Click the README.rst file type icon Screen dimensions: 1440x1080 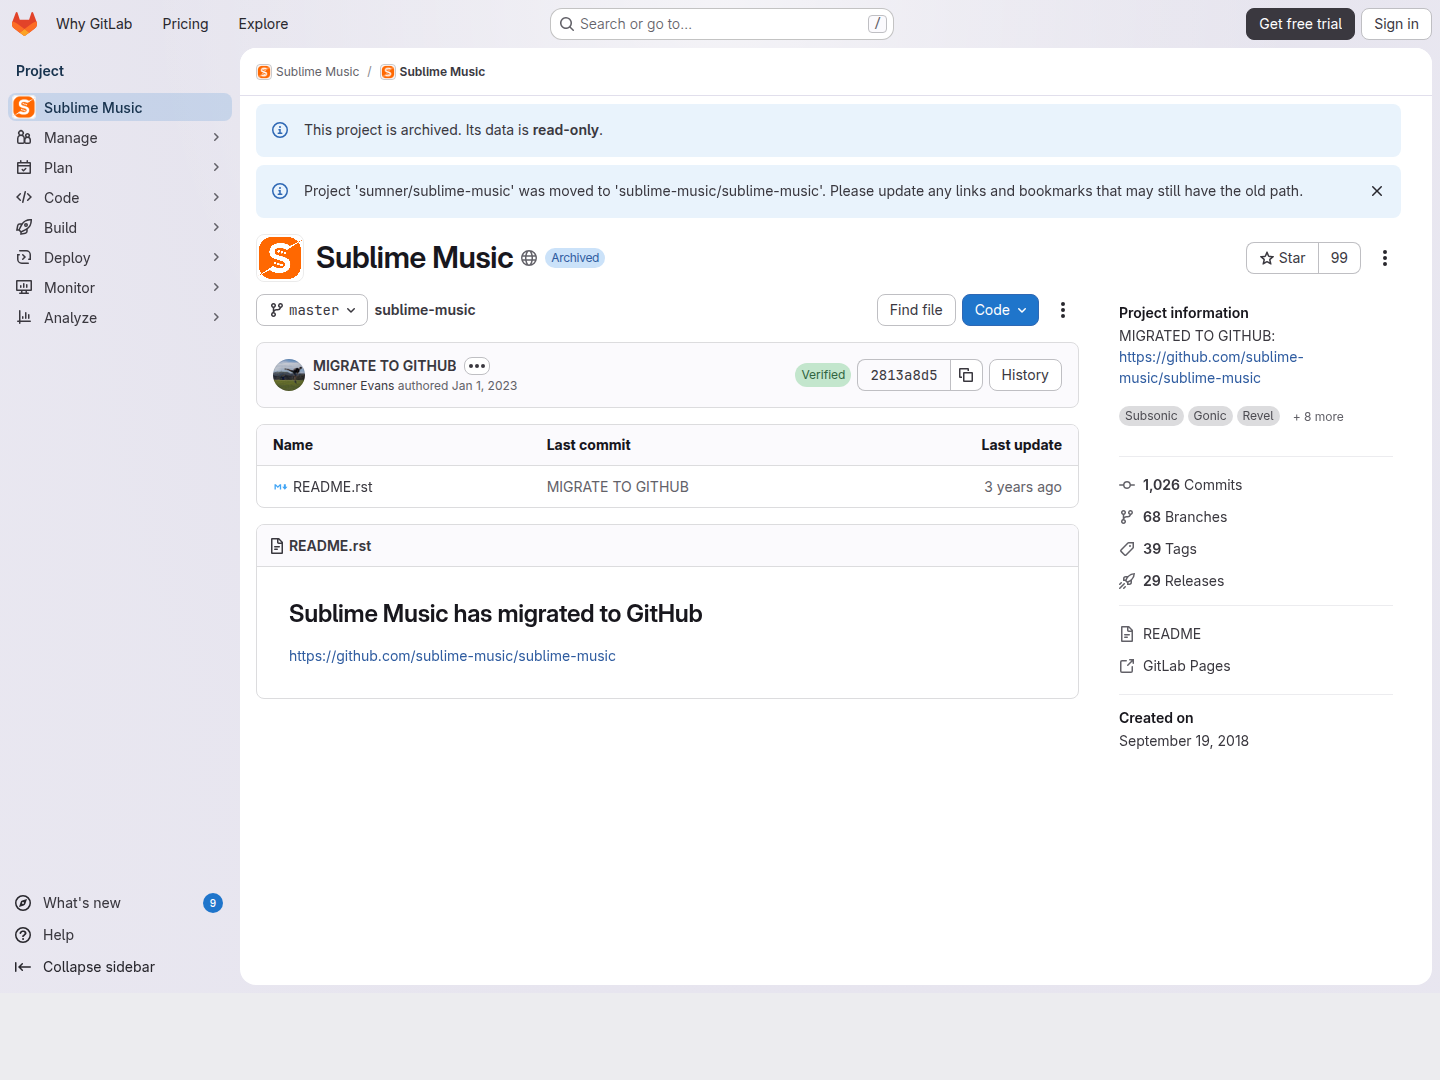(x=280, y=487)
